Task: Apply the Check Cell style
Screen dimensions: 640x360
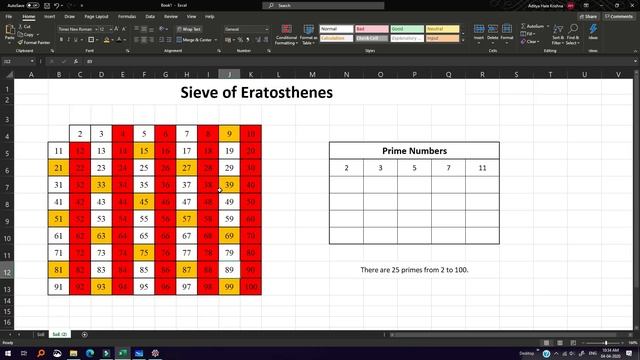Action: (x=372, y=38)
